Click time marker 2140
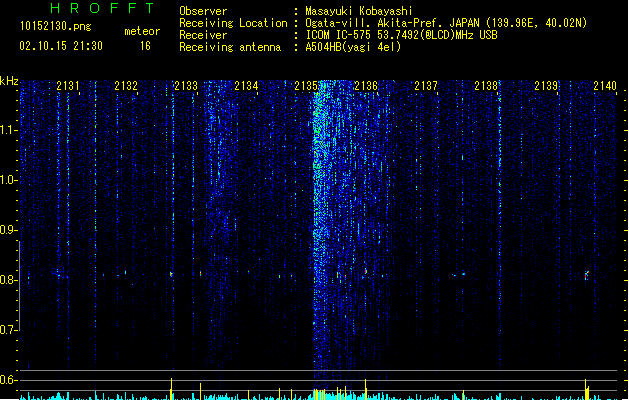The height and width of the screenshot is (400, 629). pyautogui.click(x=605, y=86)
